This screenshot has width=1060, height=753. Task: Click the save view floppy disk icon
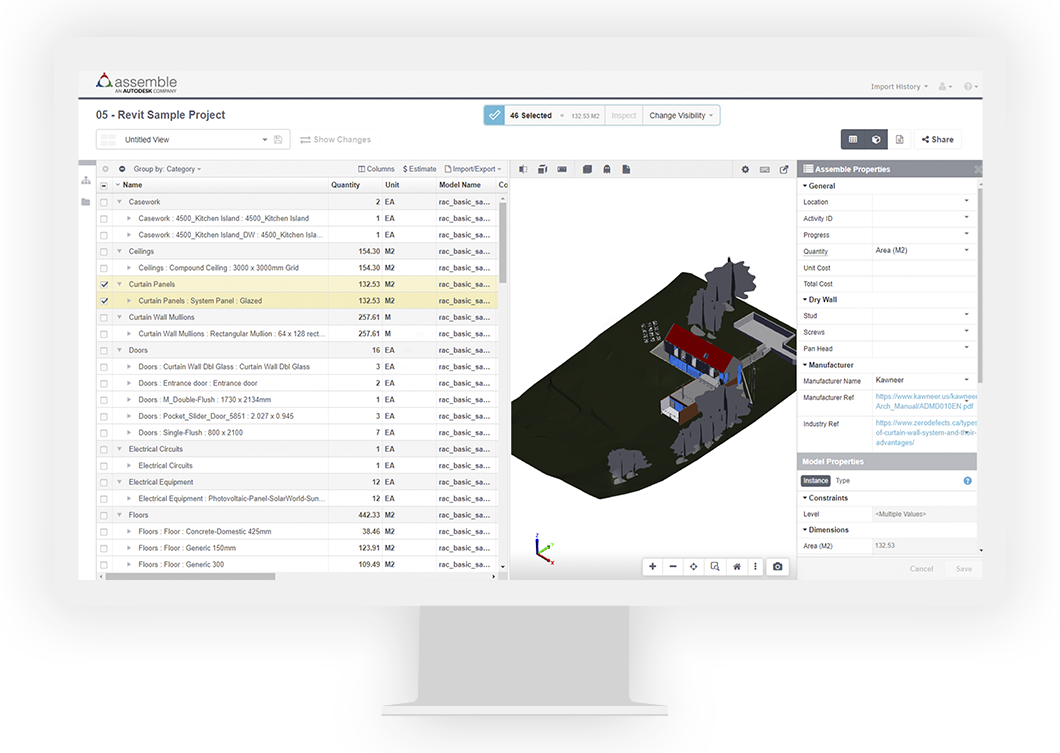[278, 139]
